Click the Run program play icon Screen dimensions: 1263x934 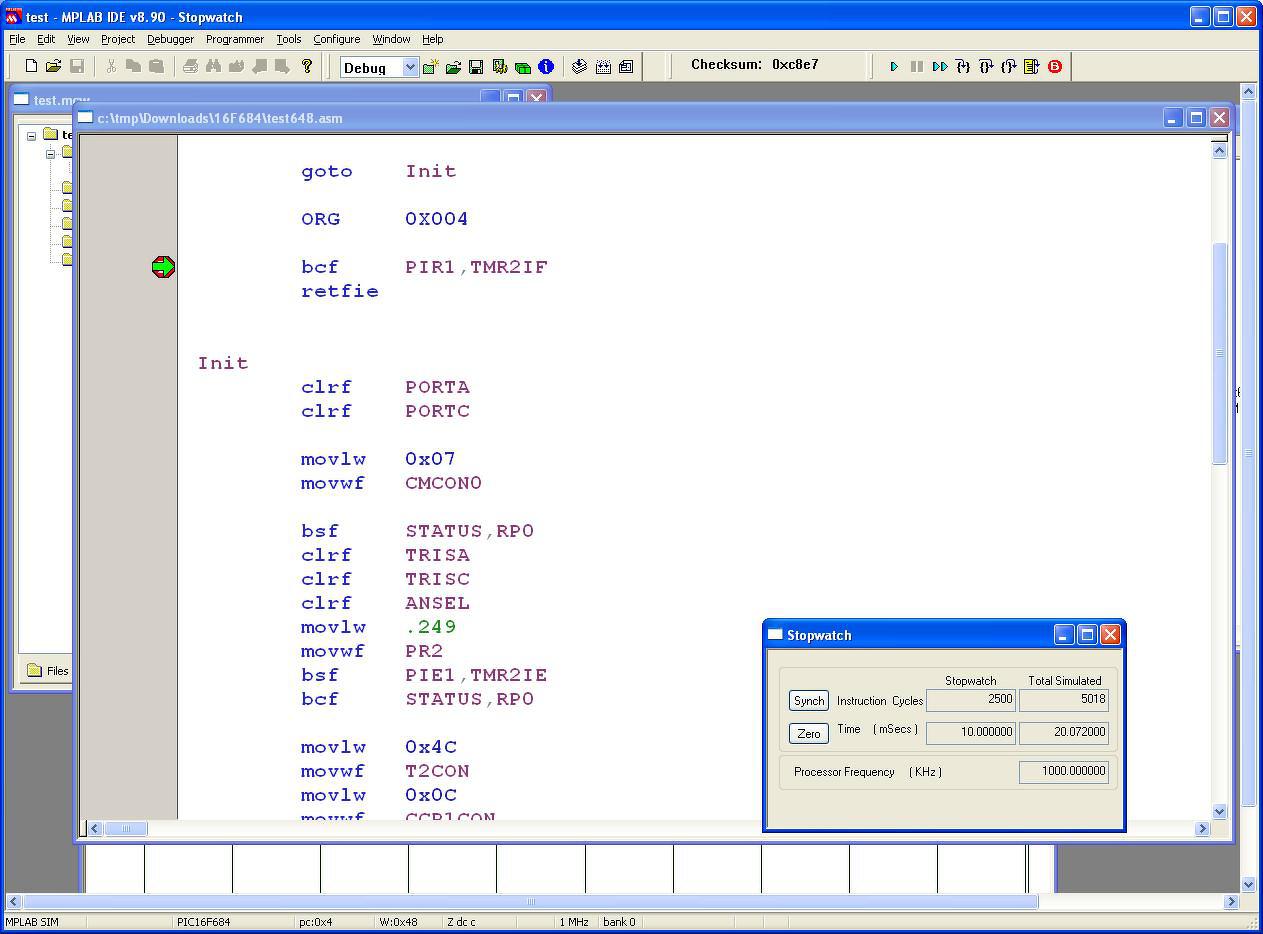894,67
